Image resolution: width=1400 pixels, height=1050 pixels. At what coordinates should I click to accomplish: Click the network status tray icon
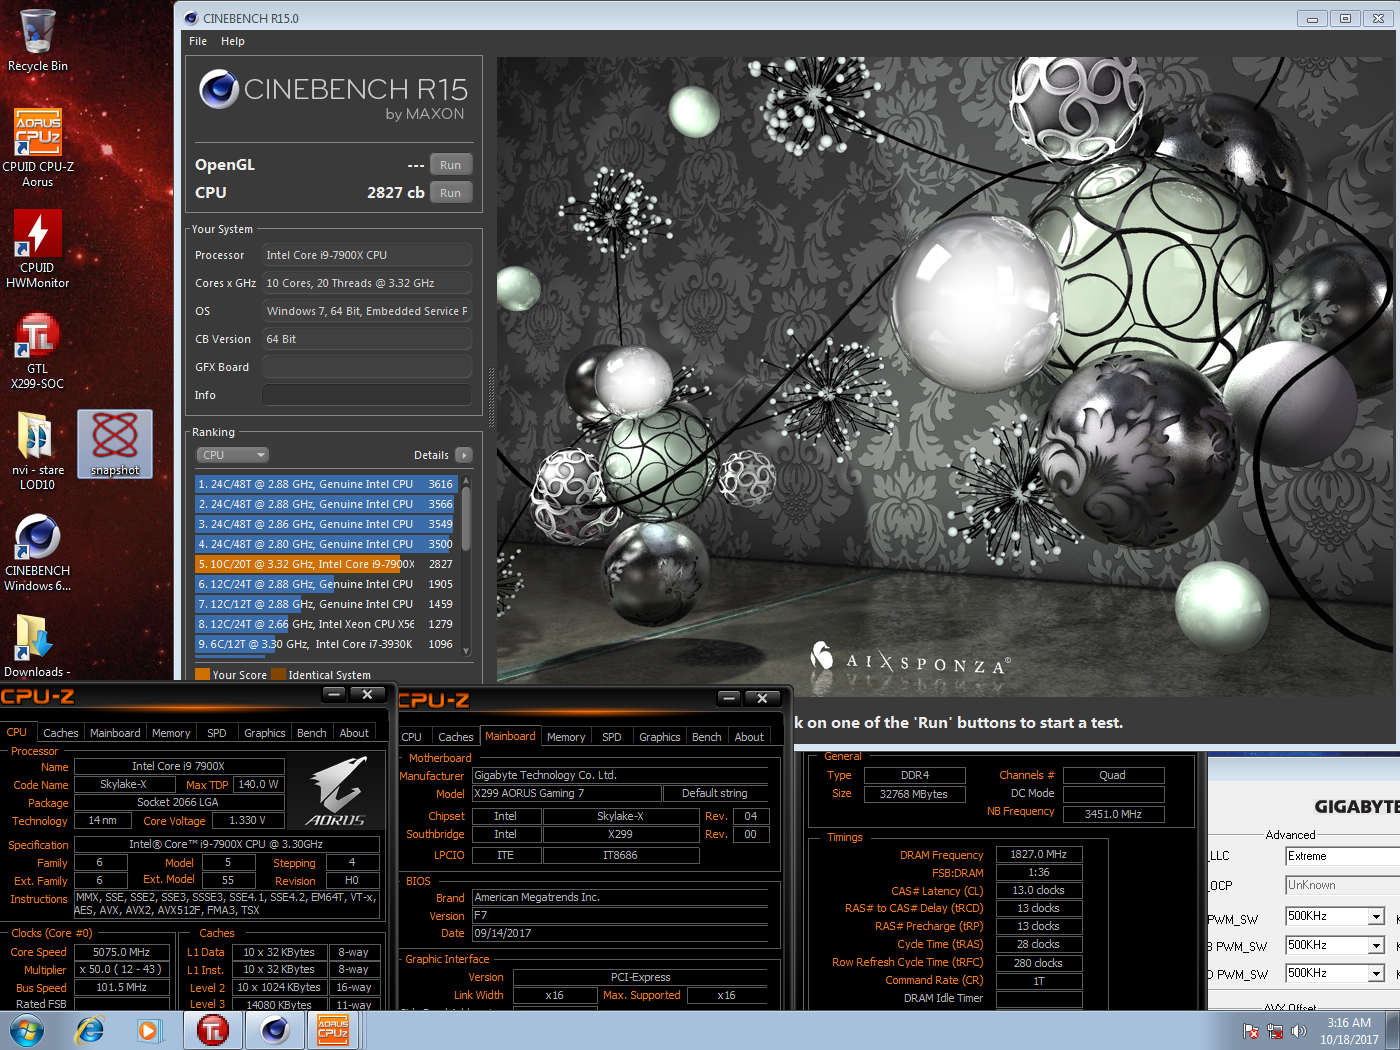pyautogui.click(x=1275, y=1031)
